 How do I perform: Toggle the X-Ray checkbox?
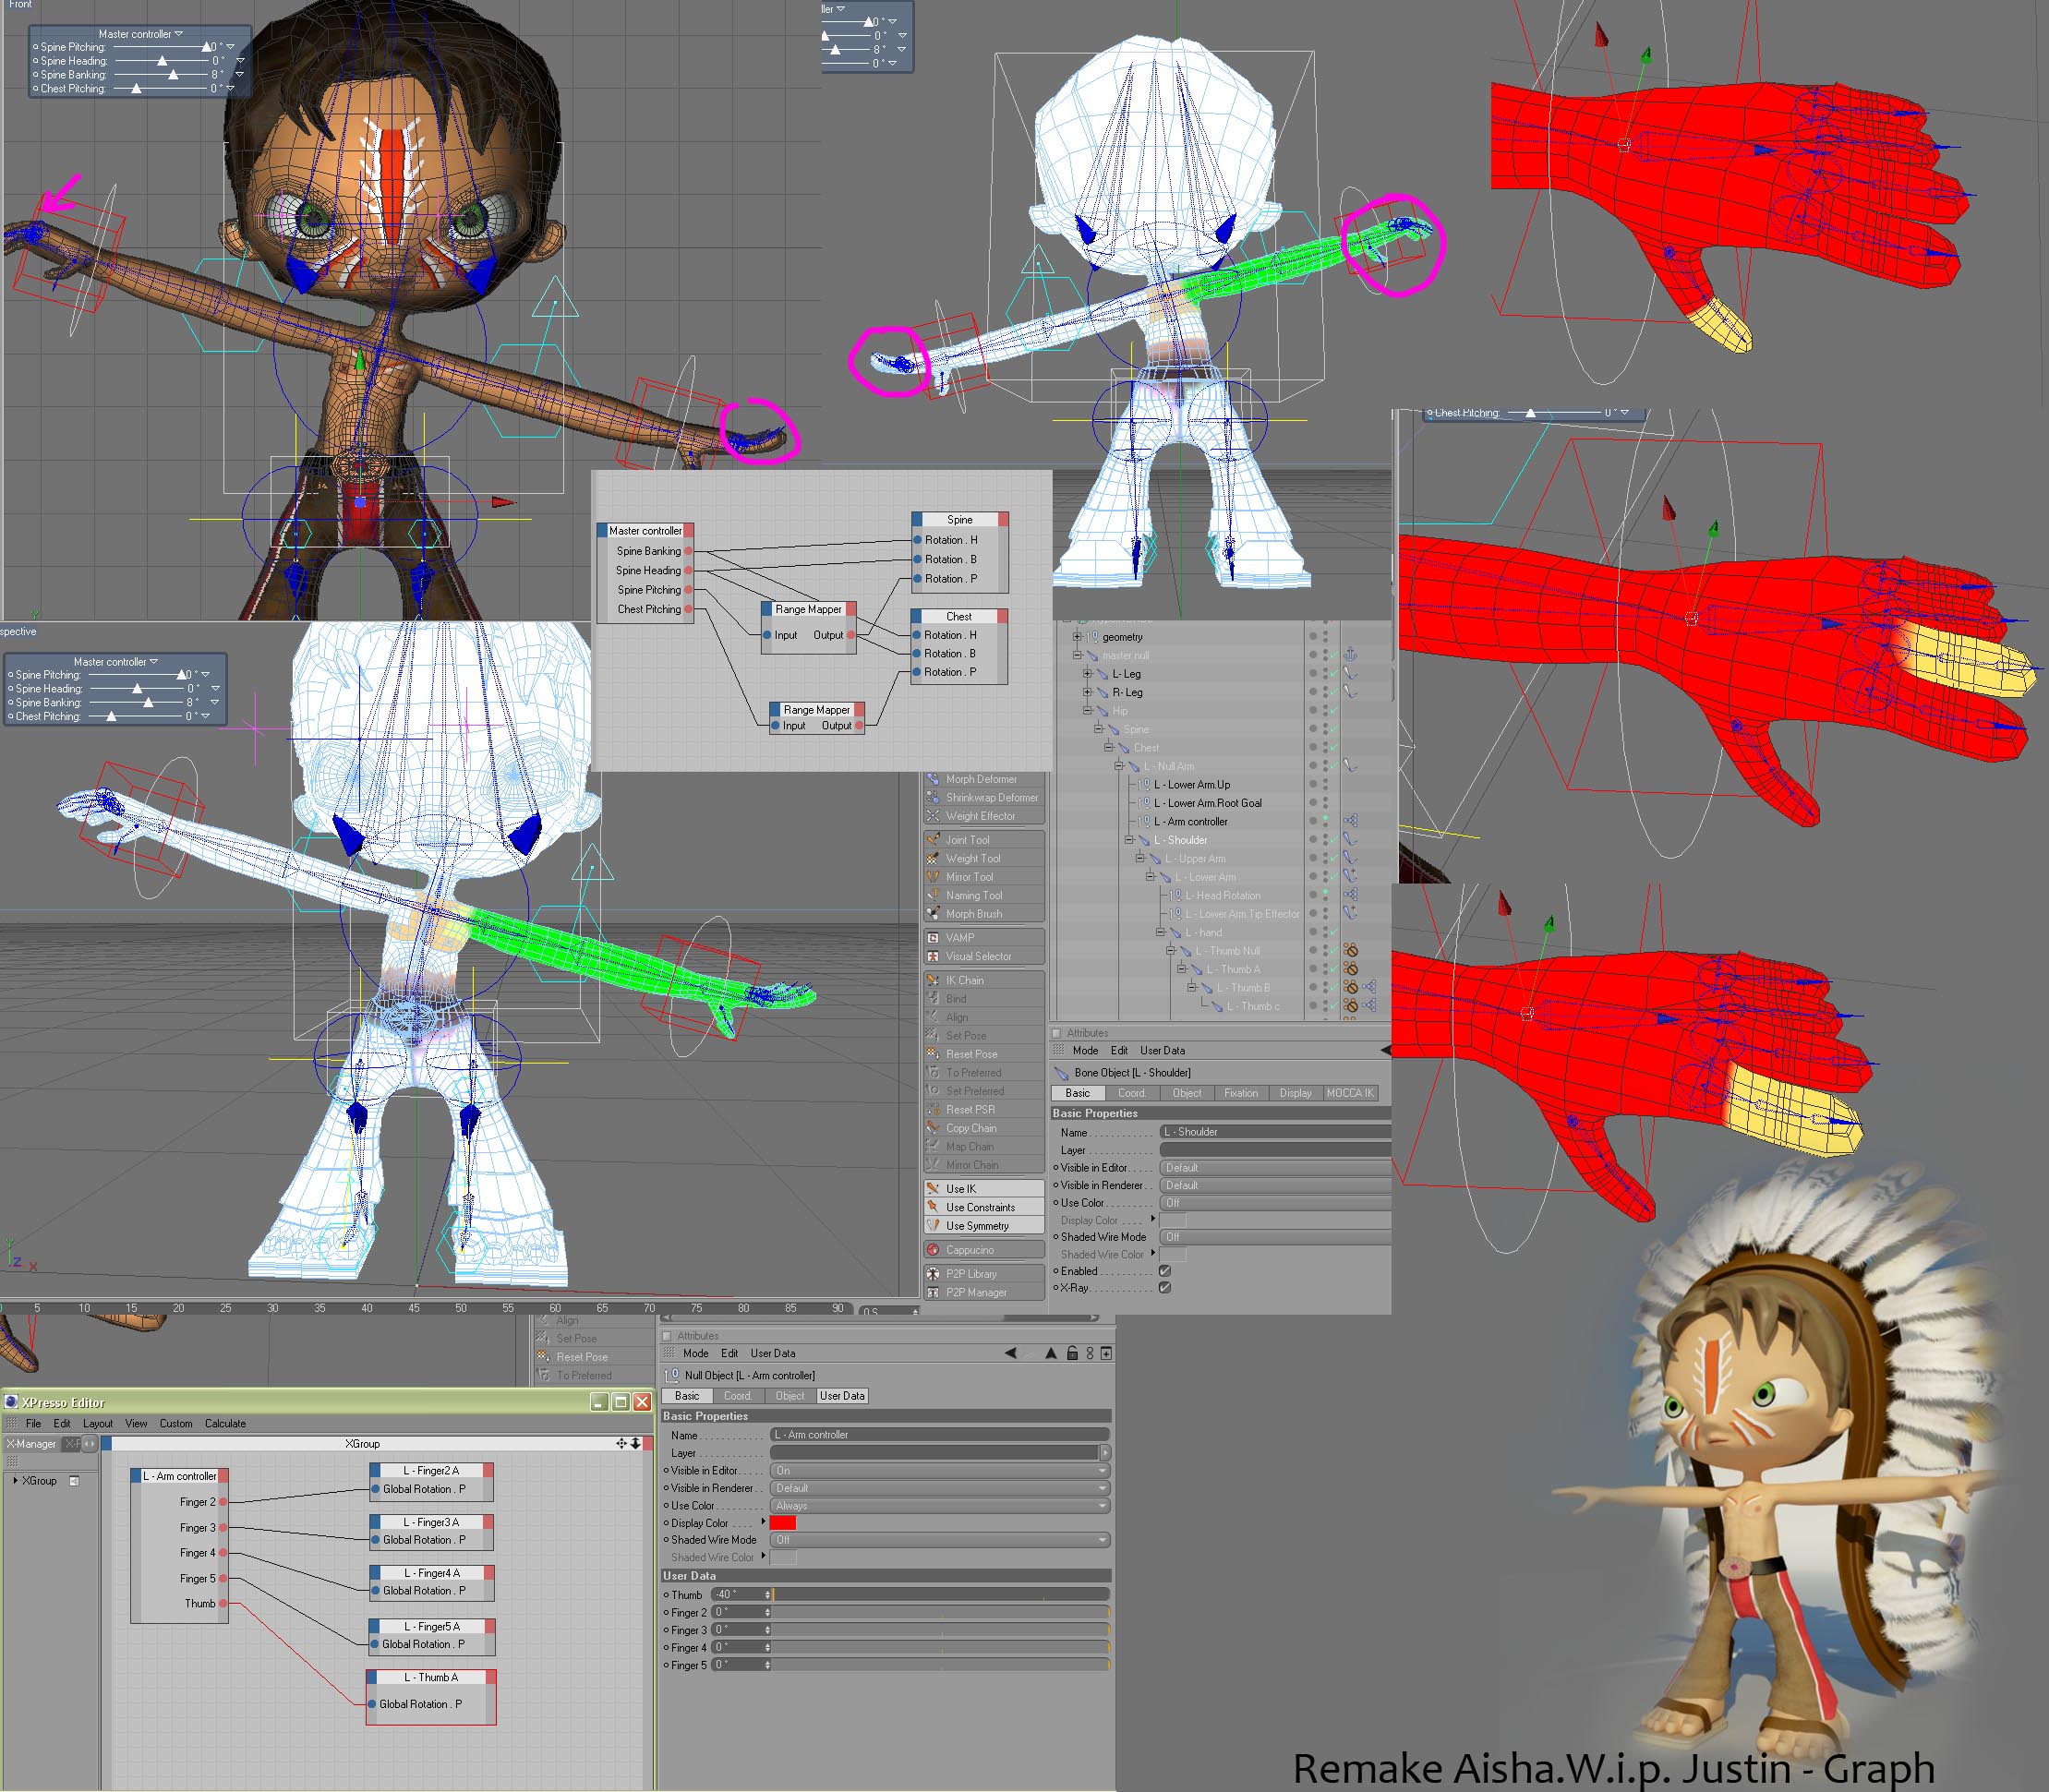[1164, 1288]
